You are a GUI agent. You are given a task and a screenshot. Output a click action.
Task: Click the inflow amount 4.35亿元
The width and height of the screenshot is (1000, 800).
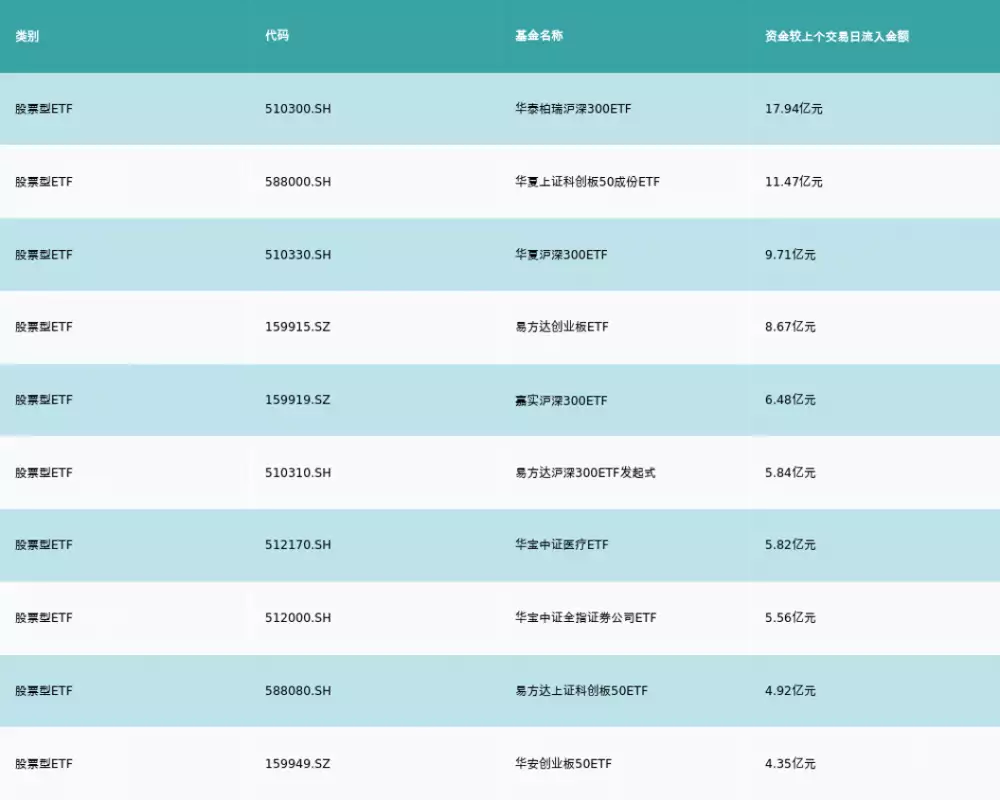790,764
